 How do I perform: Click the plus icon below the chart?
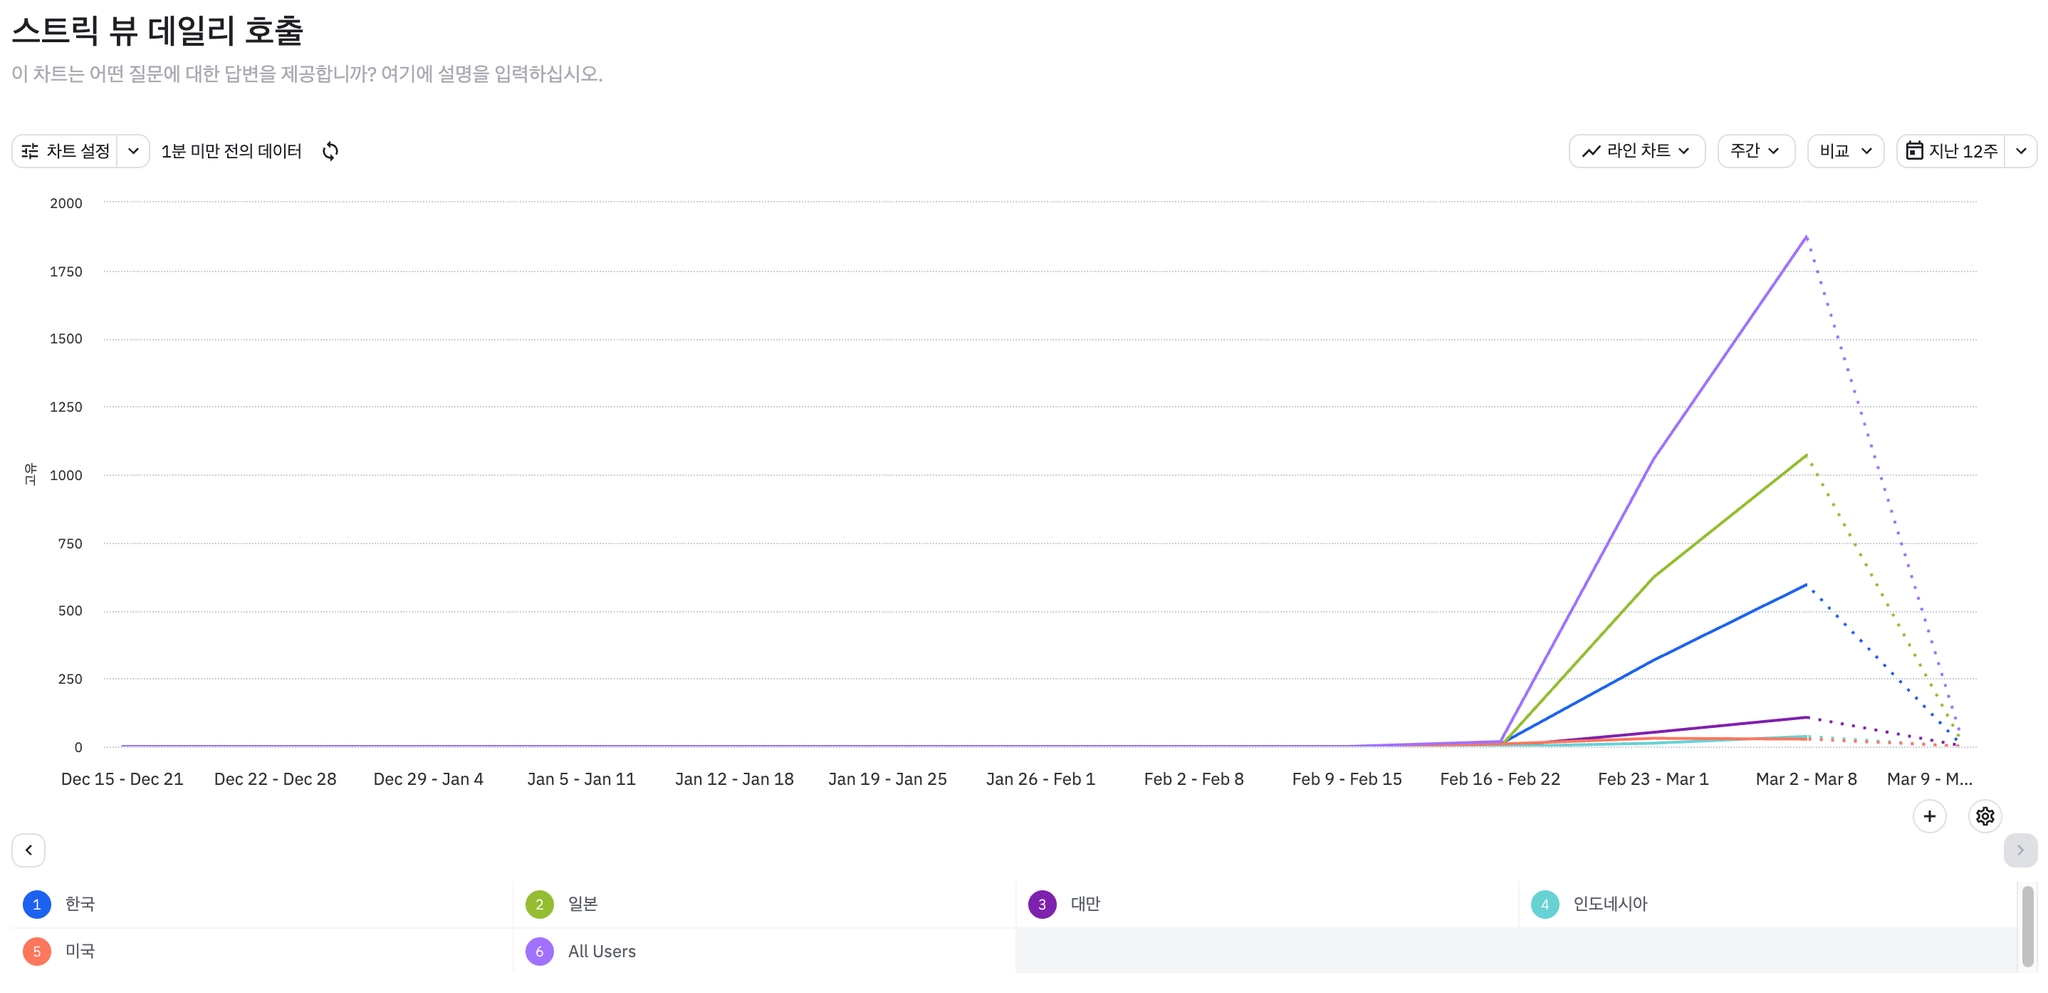click(1929, 816)
